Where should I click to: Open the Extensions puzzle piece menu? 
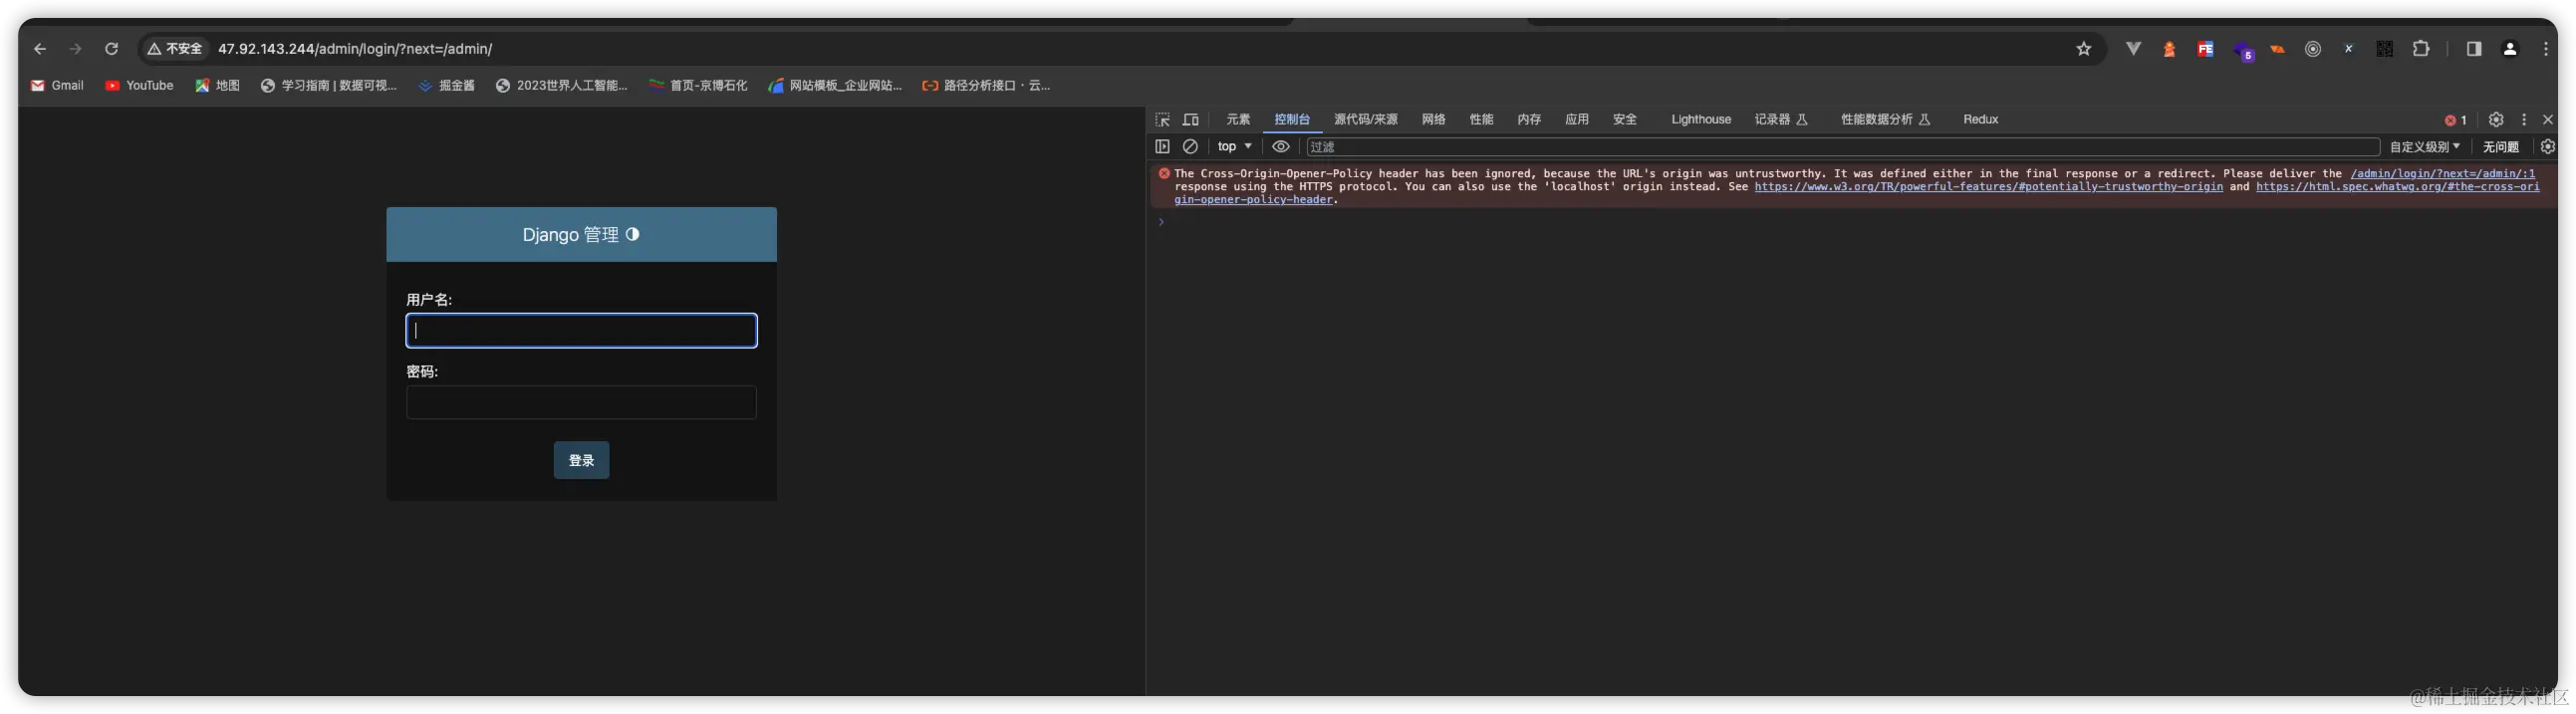2421,49
